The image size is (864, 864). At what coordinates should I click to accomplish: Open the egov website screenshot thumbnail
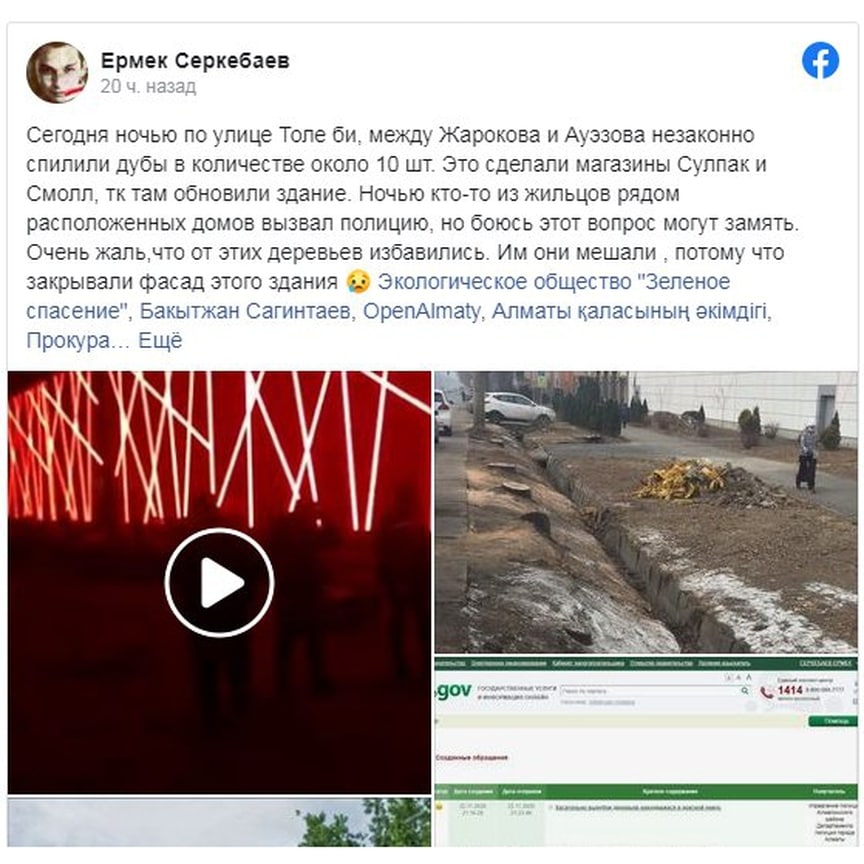[x=646, y=752]
